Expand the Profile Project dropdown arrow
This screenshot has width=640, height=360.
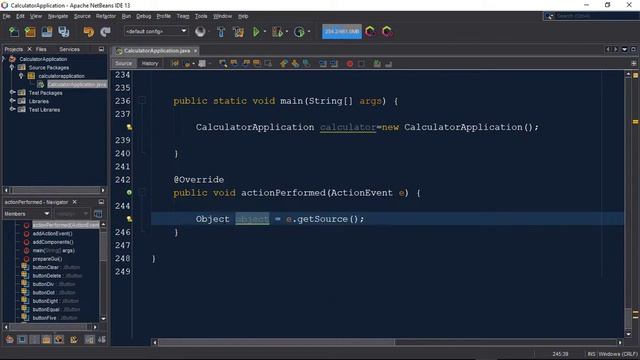click(309, 32)
